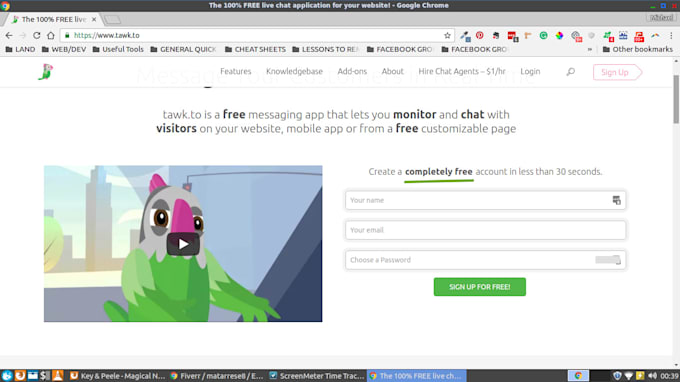Click the autofill icon in Your name field
Viewport: 680px width, 382px height.
click(x=616, y=200)
